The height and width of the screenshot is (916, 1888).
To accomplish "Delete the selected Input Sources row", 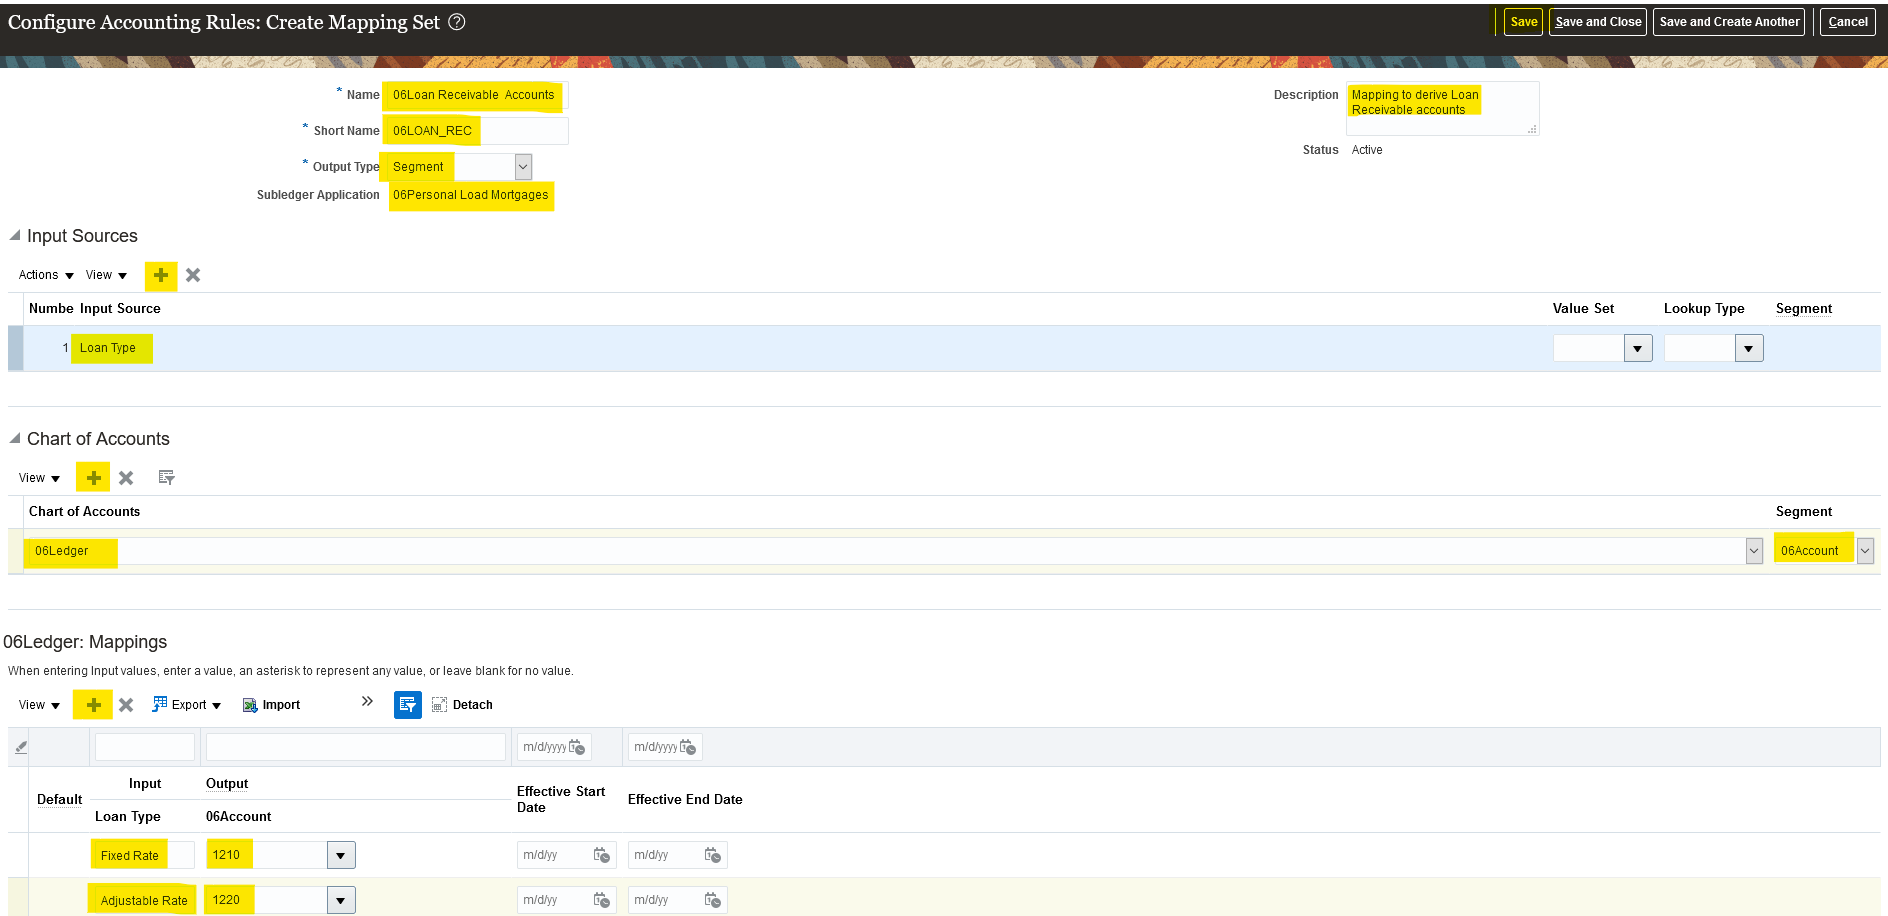I will point(193,275).
